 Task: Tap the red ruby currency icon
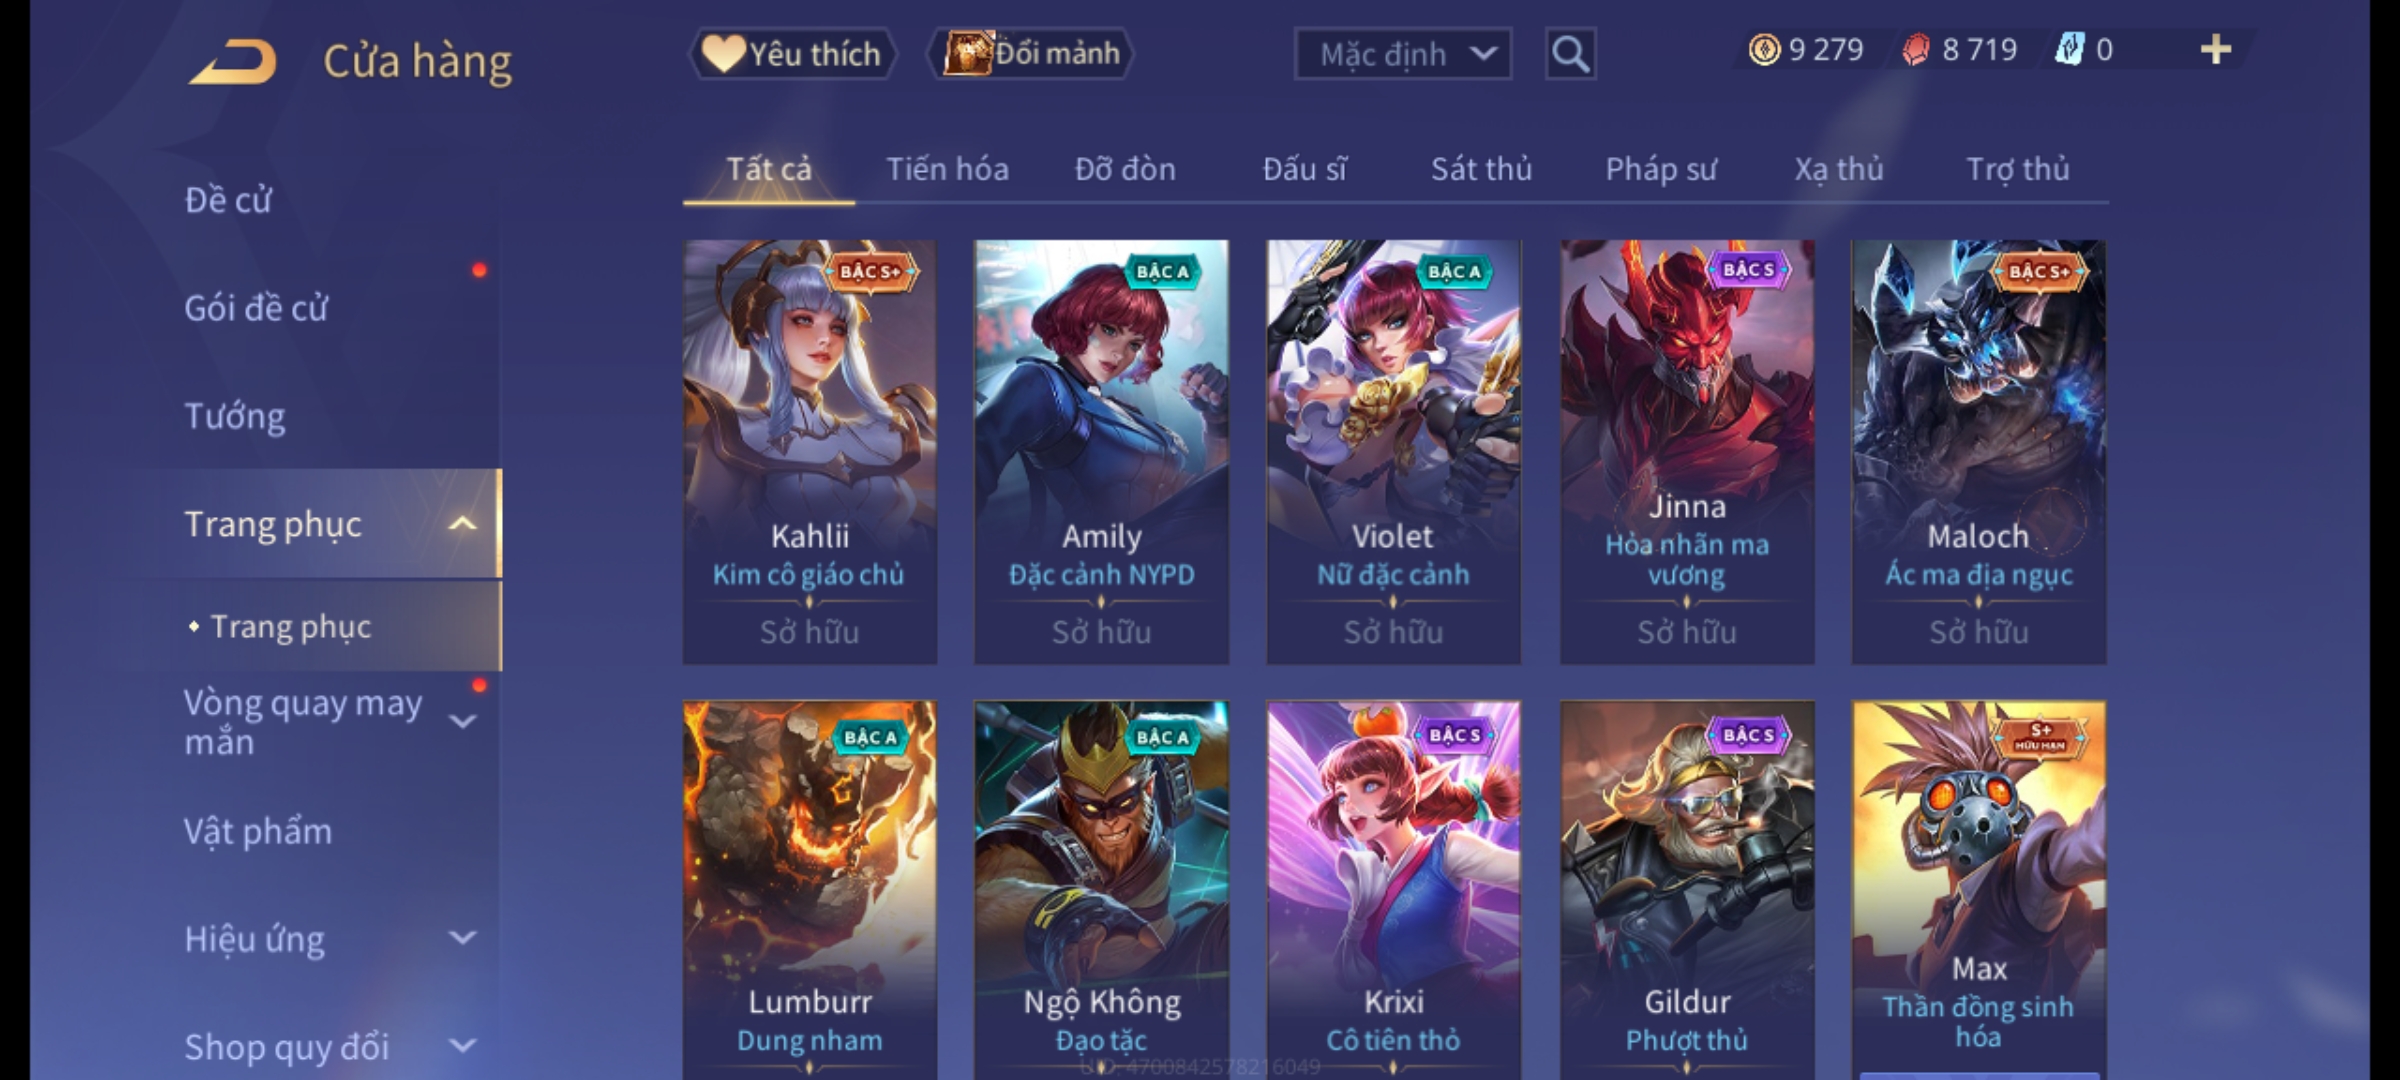coord(1916,50)
